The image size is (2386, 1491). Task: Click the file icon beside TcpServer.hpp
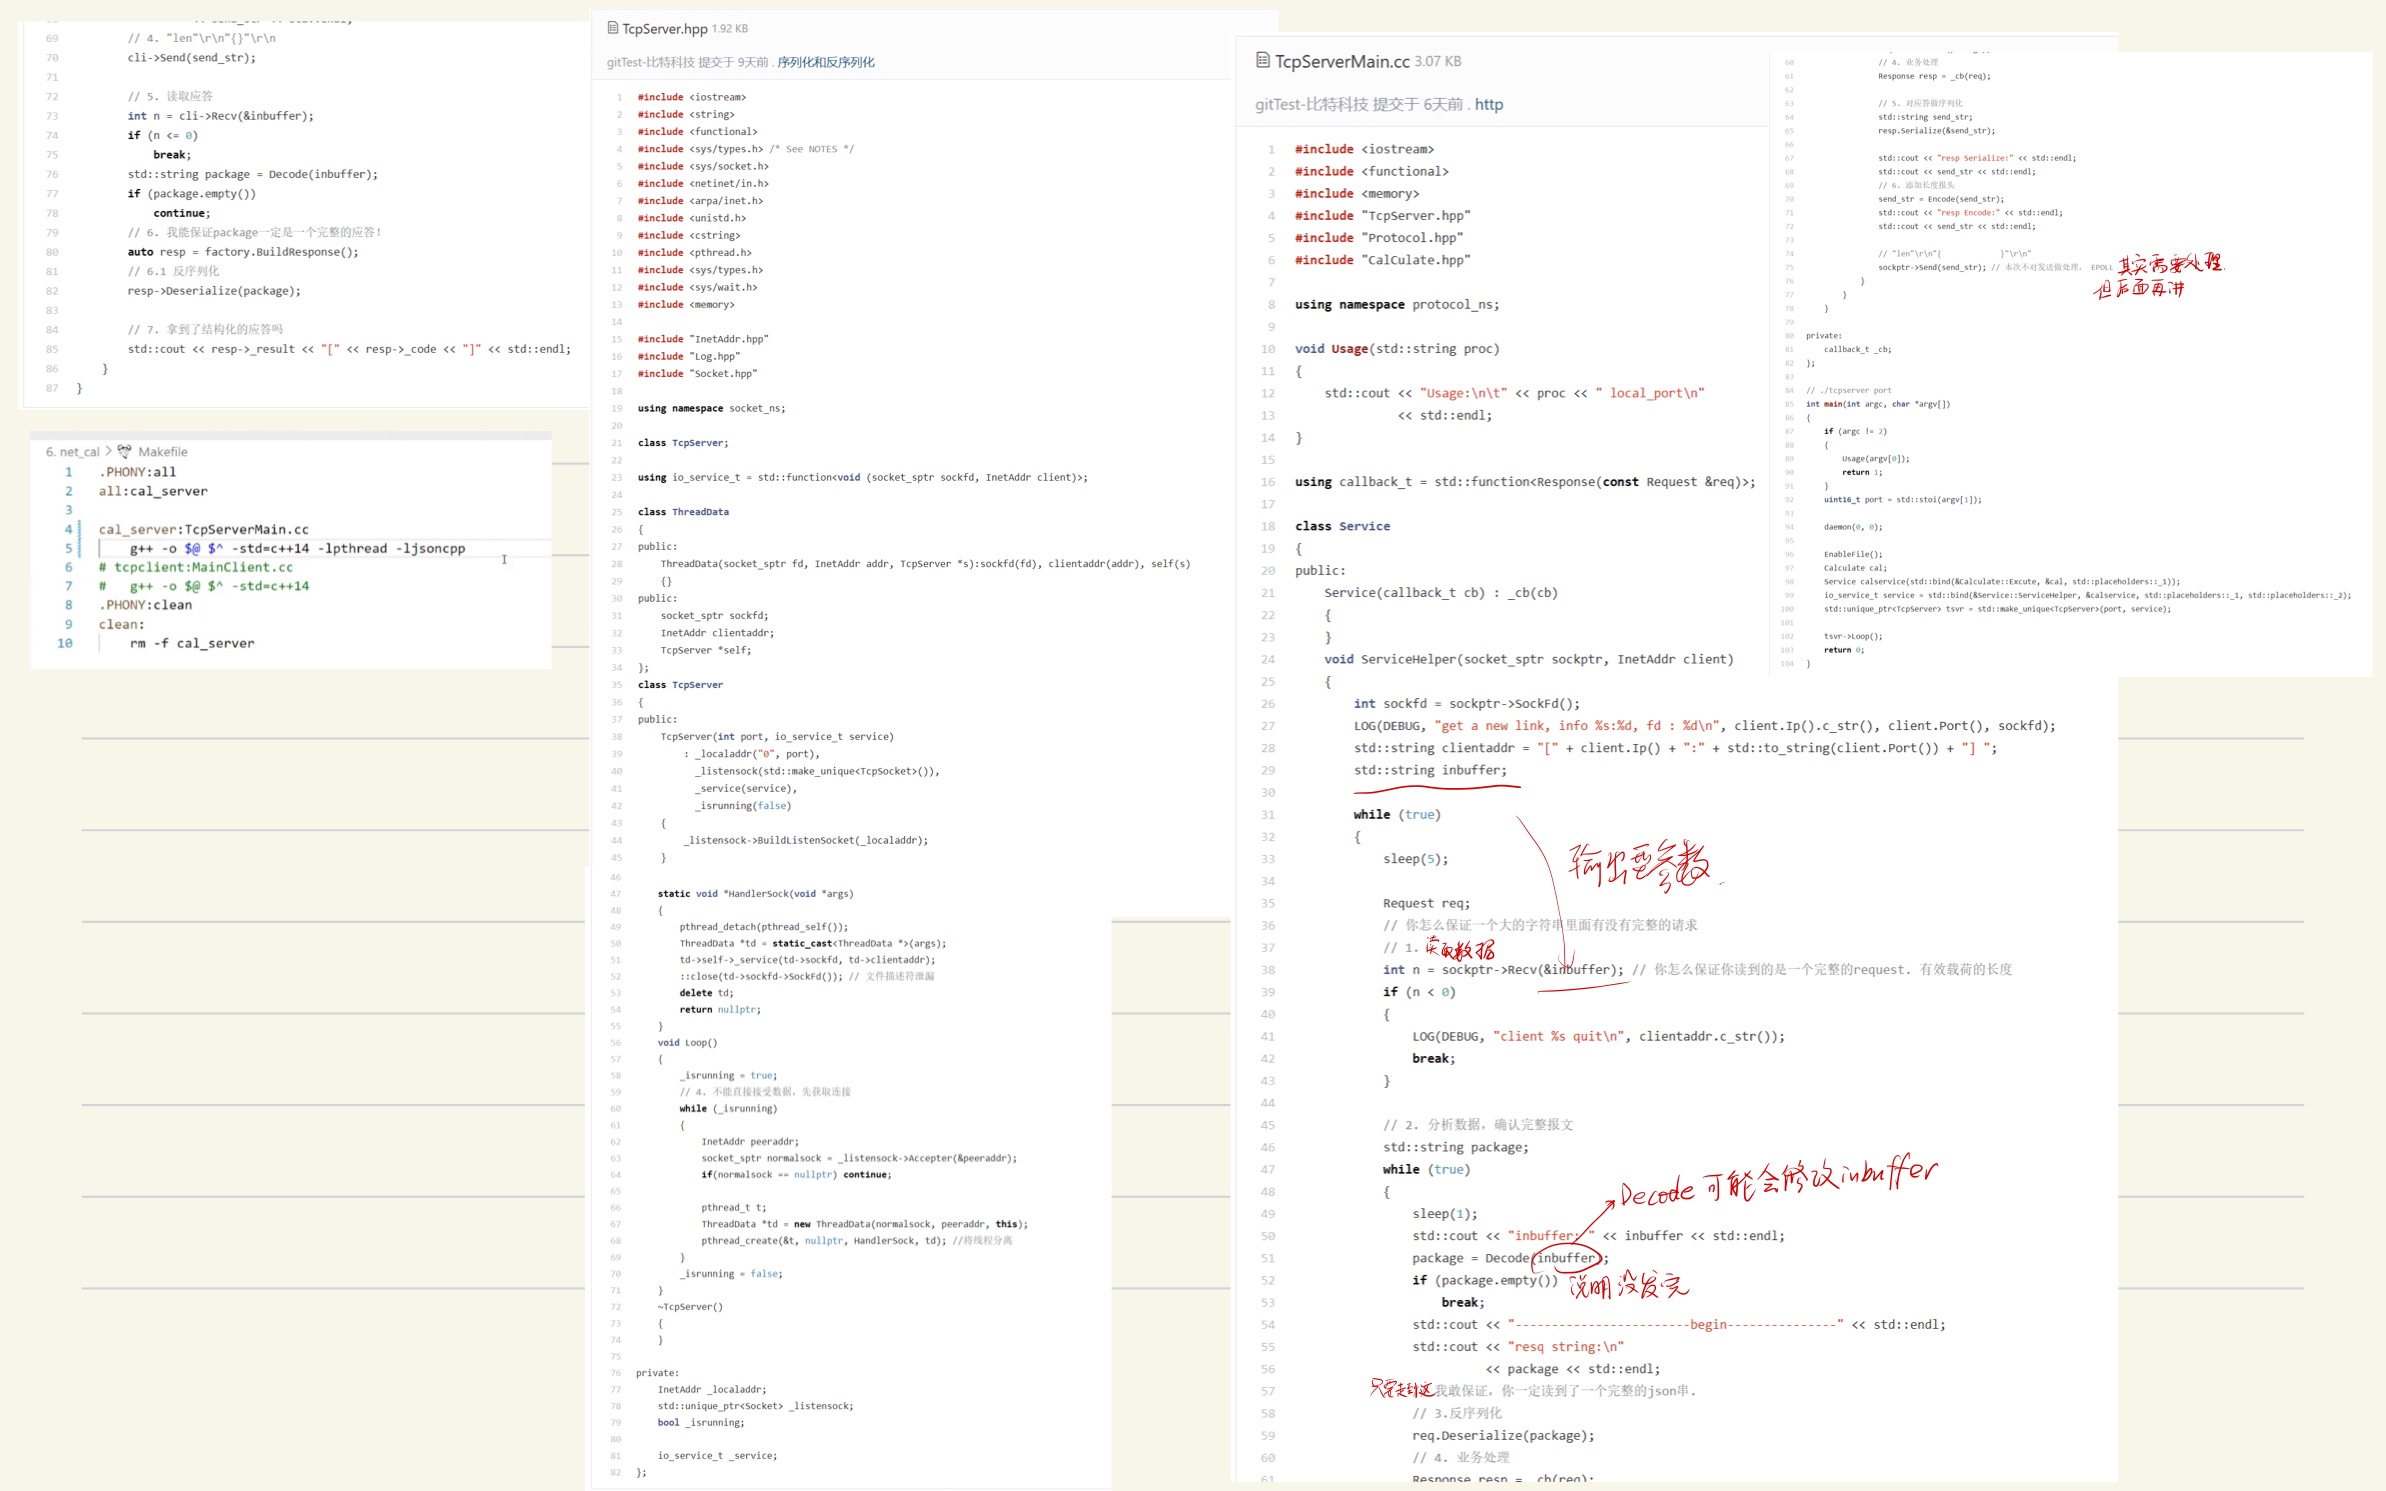click(612, 28)
